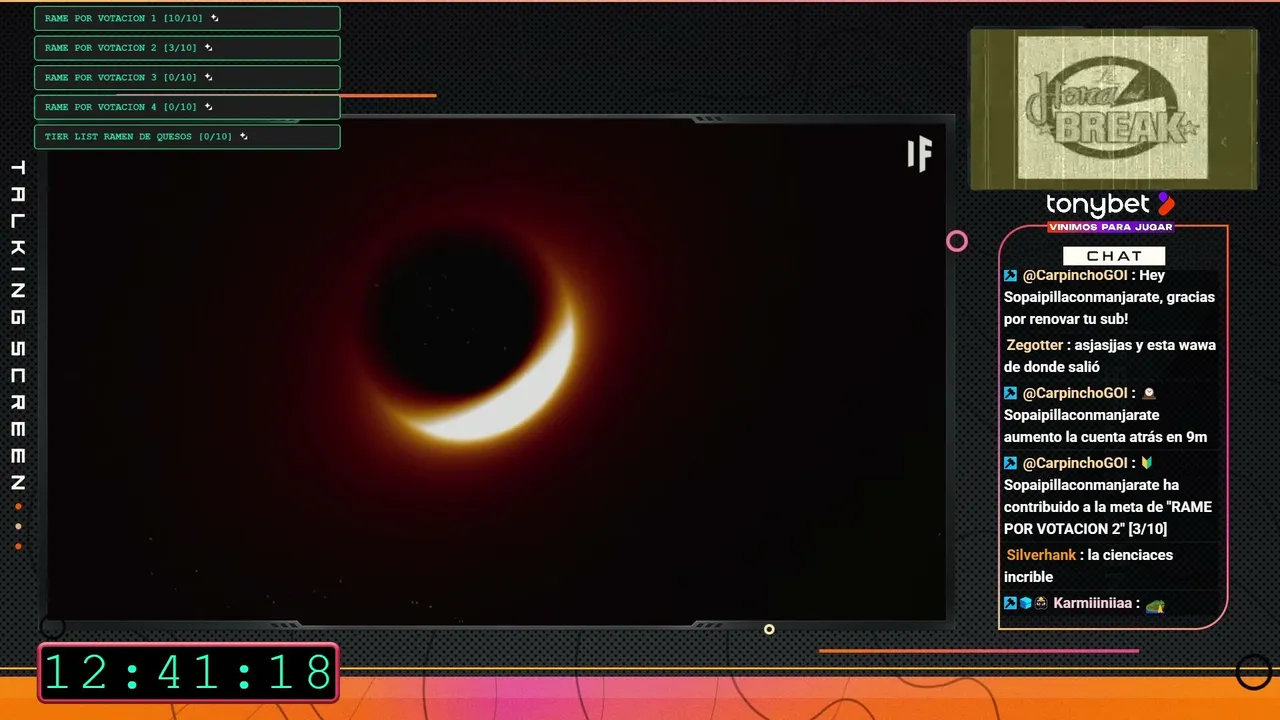1280x720 pixels.
Task: Click the CHAT header label
Action: coord(1114,256)
